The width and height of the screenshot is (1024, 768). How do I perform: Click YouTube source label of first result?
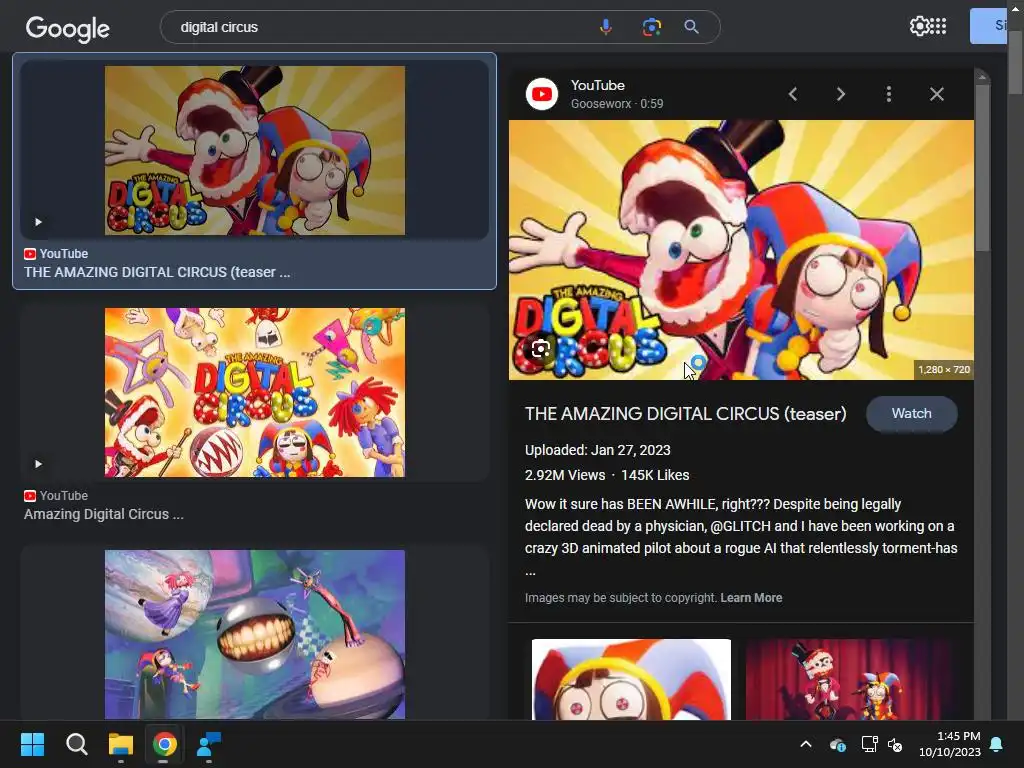click(56, 253)
